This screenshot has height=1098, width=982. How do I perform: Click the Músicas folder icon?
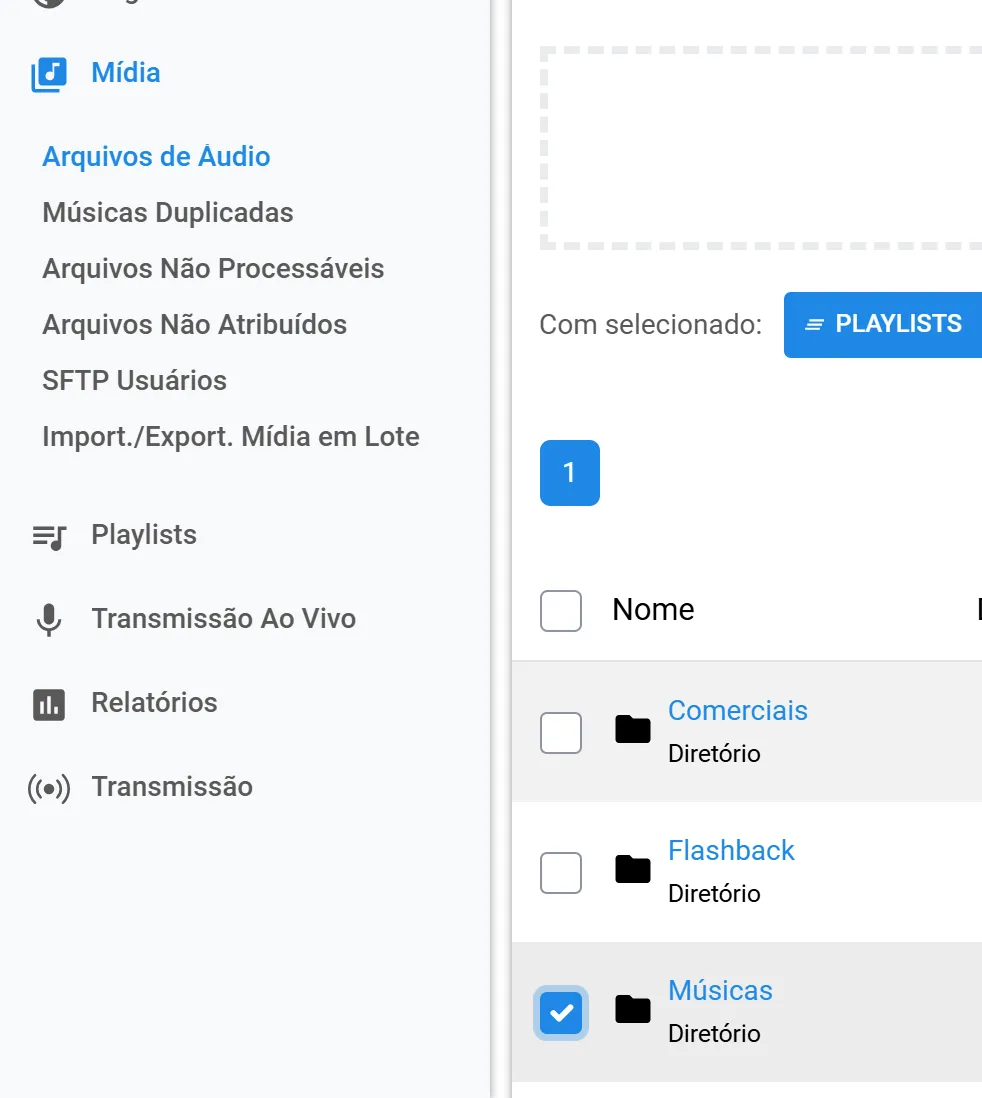(x=632, y=1009)
